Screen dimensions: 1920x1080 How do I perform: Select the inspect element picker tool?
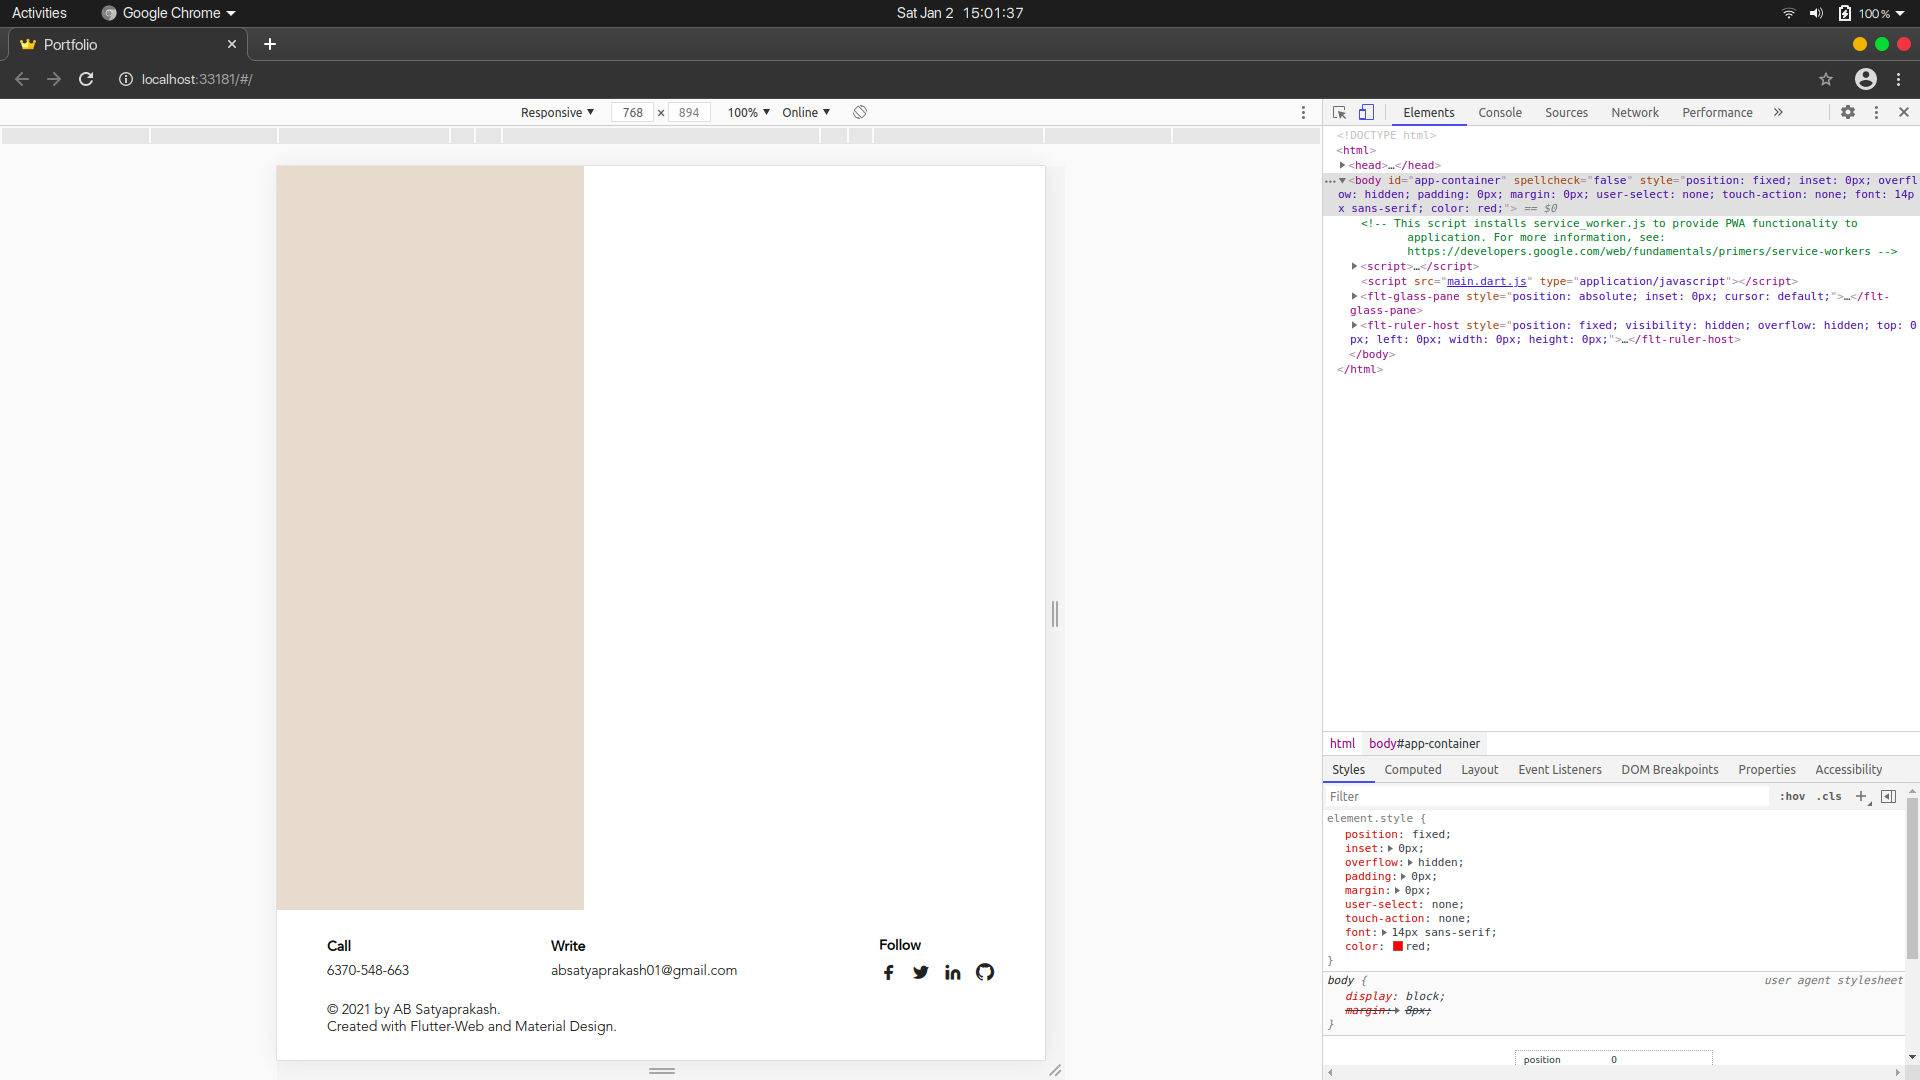point(1340,112)
